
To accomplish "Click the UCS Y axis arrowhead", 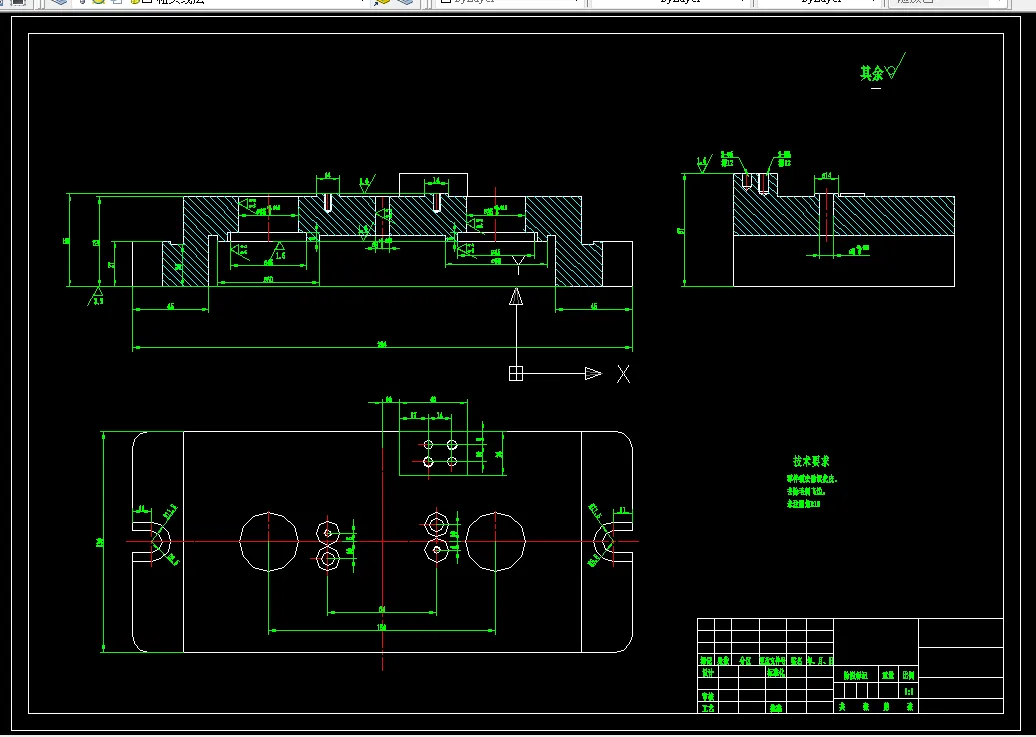I will pyautogui.click(x=516, y=297).
